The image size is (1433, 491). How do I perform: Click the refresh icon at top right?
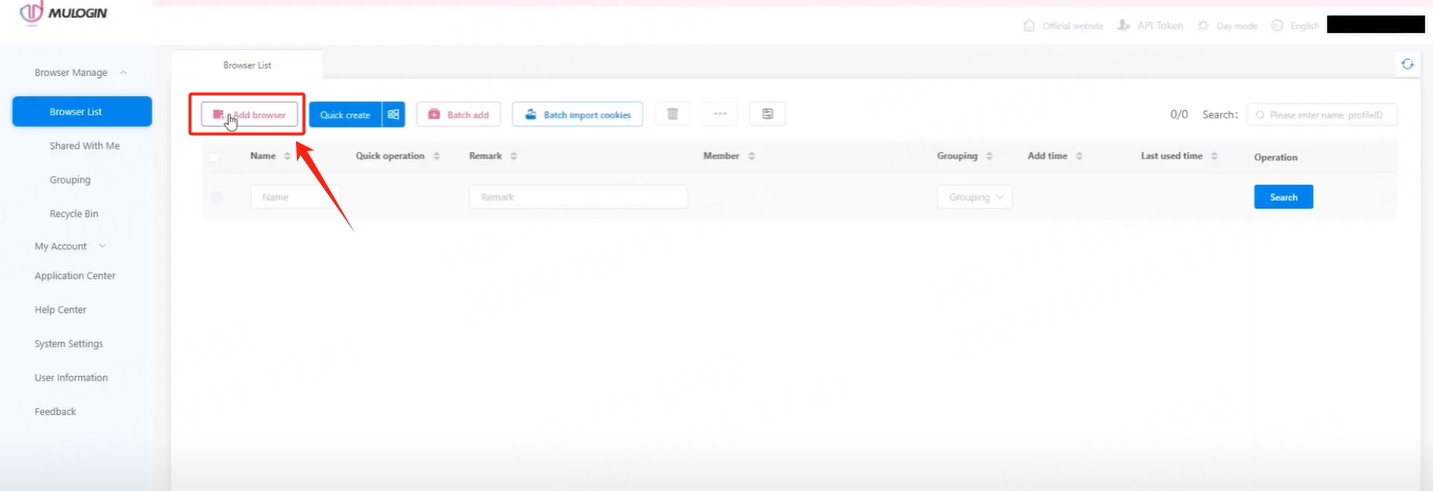(x=1407, y=64)
